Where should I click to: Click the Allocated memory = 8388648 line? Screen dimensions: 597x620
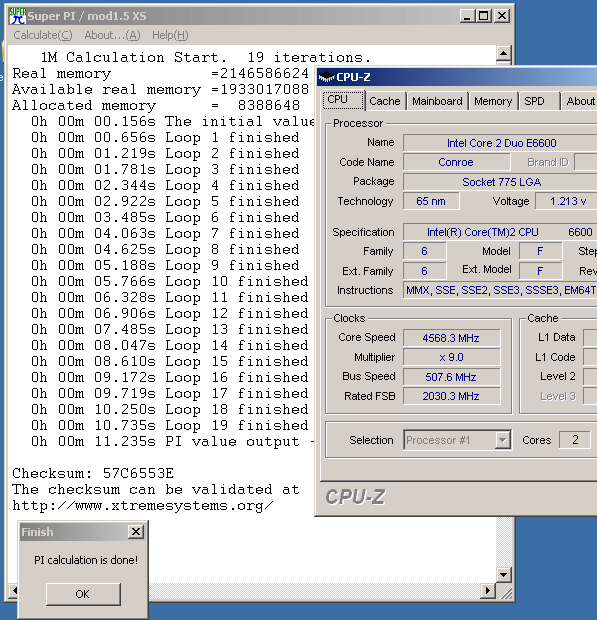coord(156,106)
